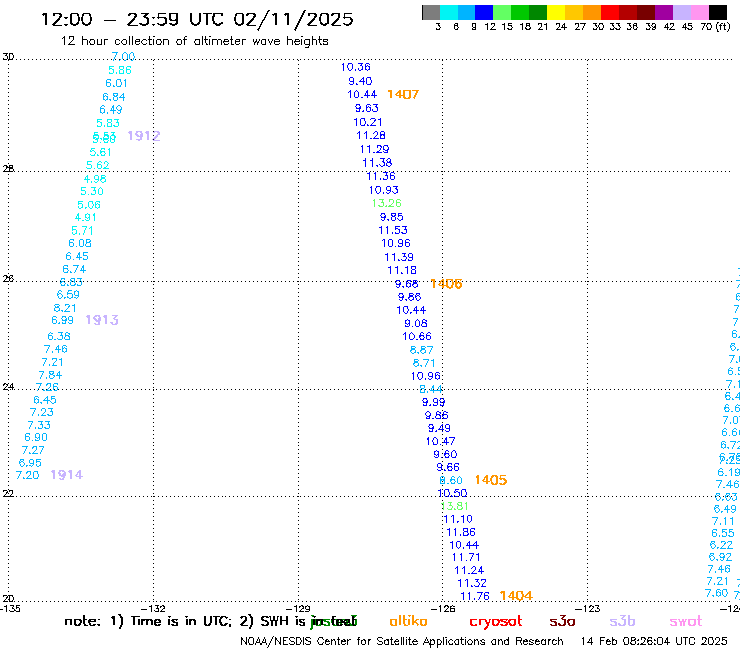Viewport: 740px width, 650px height.
Task: Select the maroon 36-39 ft legend swatch
Action: [x=646, y=12]
